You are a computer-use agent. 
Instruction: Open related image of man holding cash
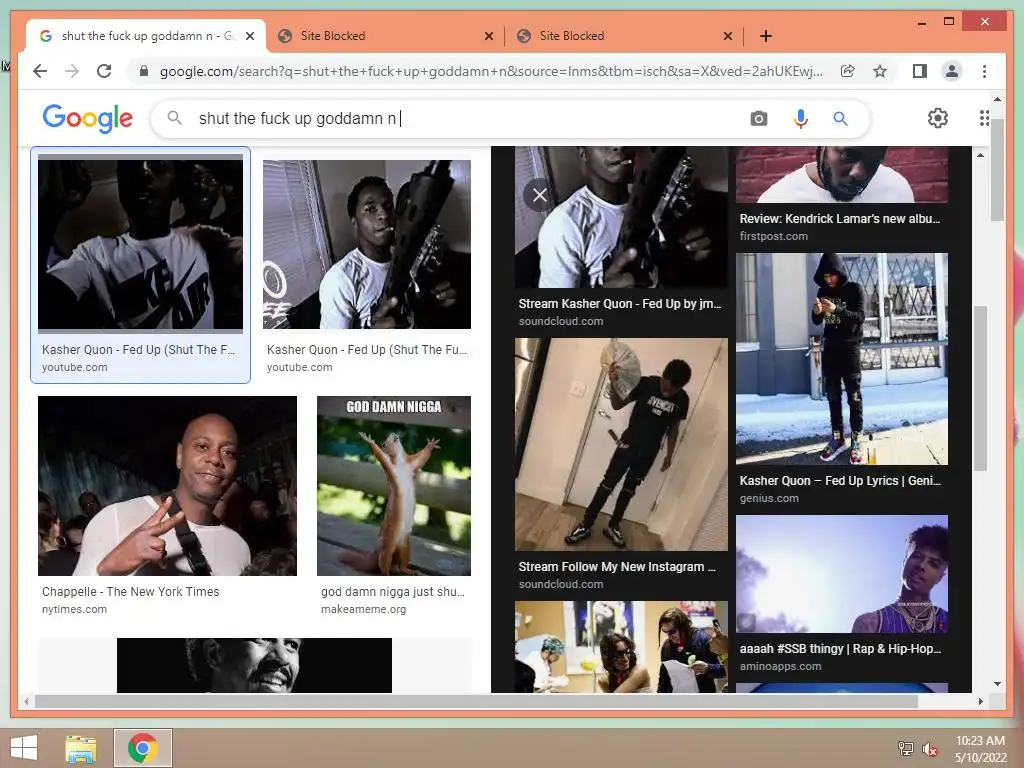tap(621, 444)
